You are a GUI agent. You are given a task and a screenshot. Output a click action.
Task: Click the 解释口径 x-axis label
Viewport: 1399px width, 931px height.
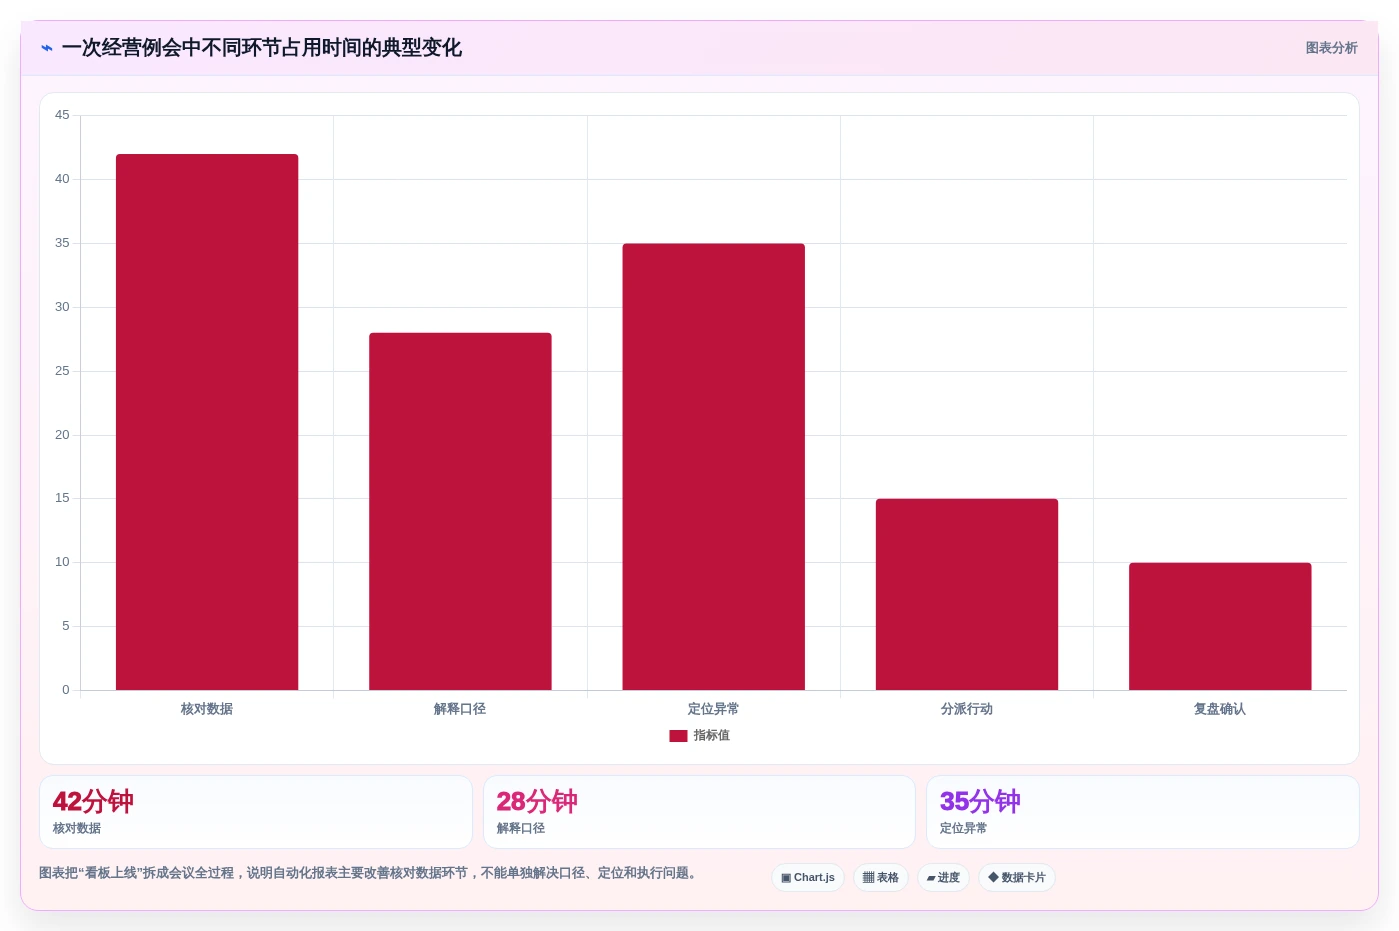(x=460, y=709)
